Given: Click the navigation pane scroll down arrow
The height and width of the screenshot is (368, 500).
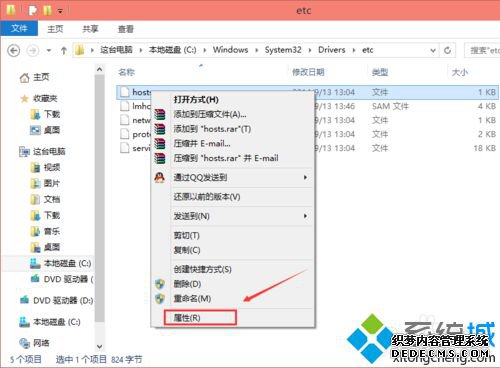Looking at the screenshot, I should pyautogui.click(x=99, y=347).
